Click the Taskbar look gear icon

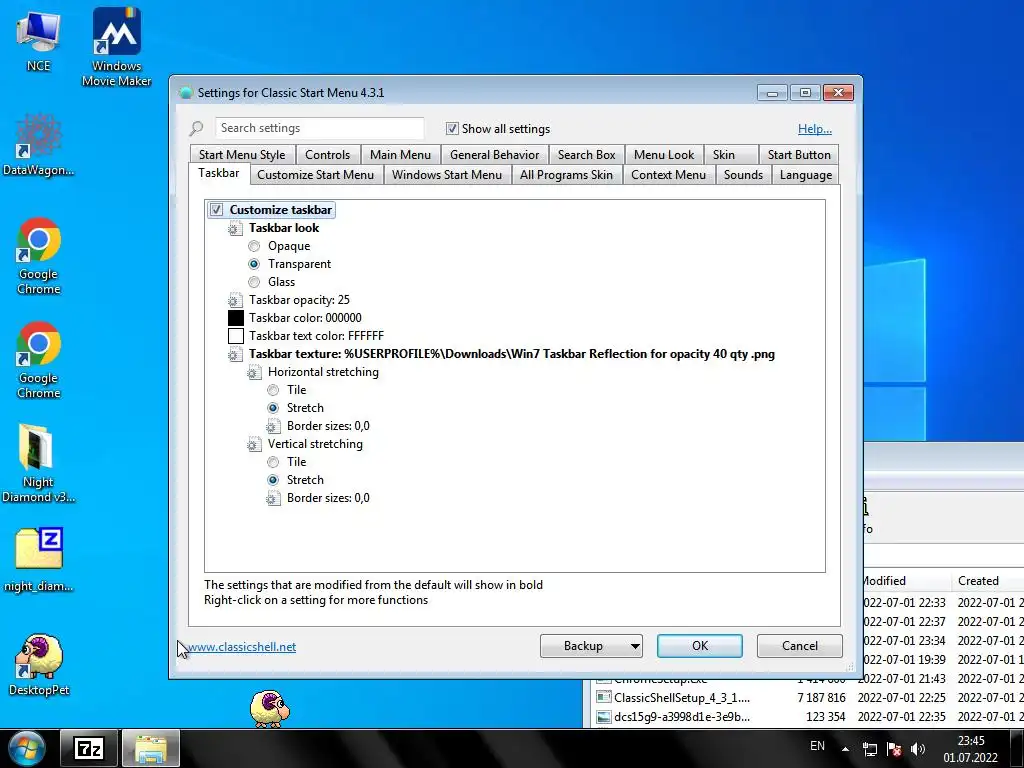(x=235, y=229)
